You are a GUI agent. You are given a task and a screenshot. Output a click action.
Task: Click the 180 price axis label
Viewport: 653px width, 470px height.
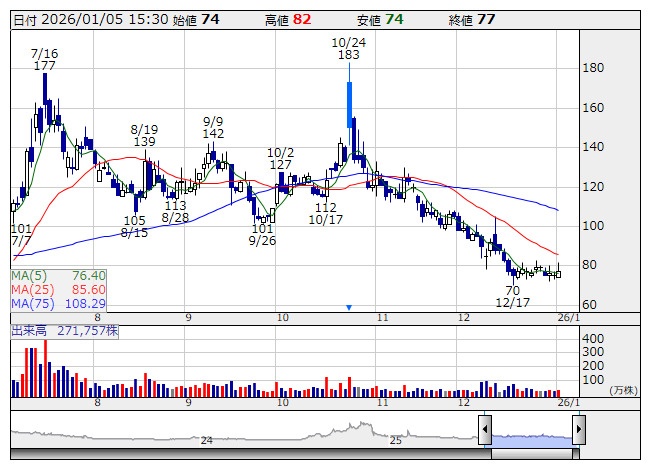click(593, 68)
